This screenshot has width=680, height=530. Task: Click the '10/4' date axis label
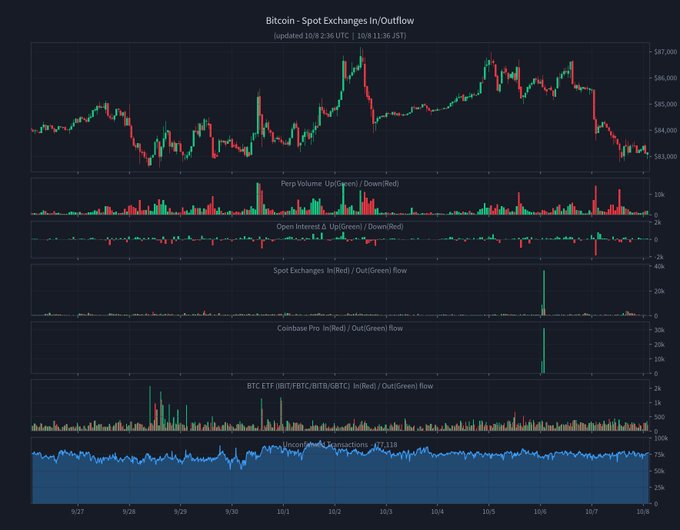[437, 512]
